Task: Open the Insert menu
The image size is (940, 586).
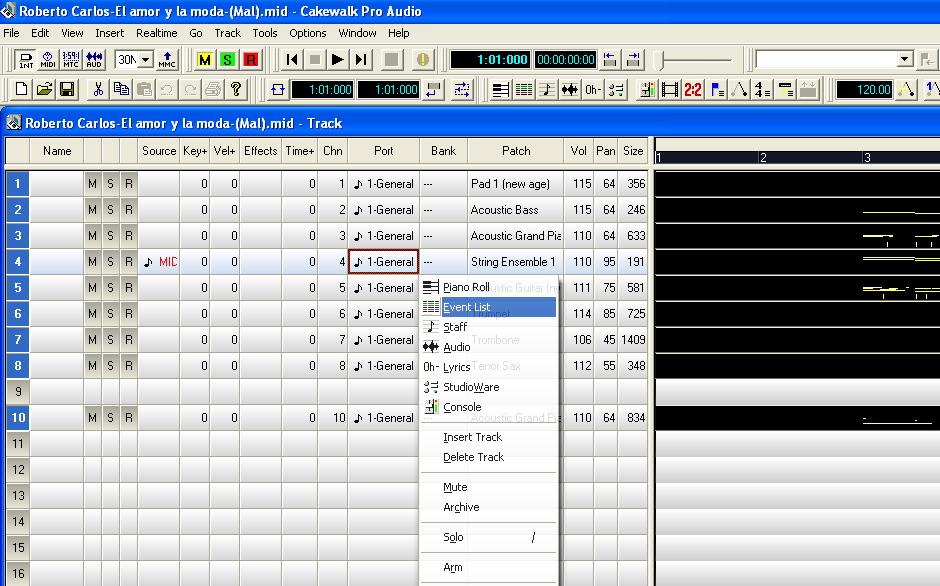Action: click(x=110, y=33)
